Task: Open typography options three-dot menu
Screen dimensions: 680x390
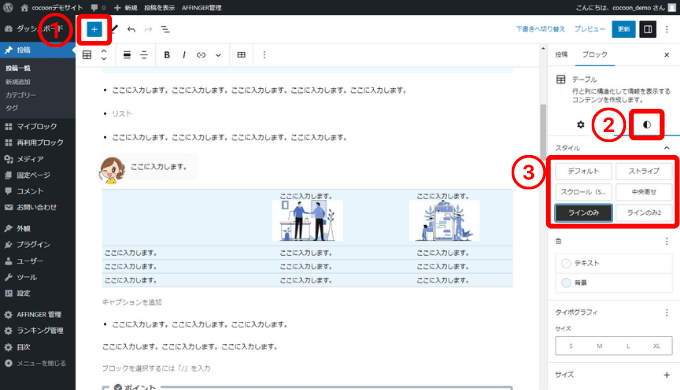Action: coord(667,312)
